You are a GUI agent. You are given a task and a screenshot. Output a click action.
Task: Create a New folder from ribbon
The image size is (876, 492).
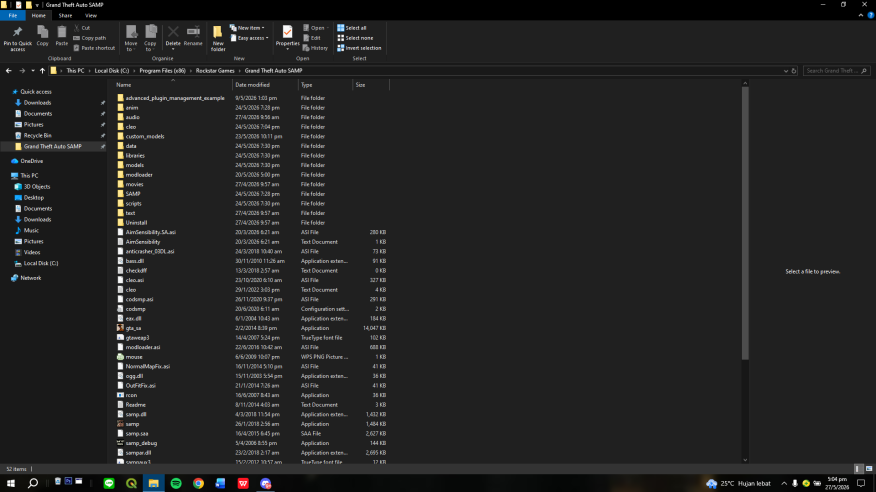coord(218,38)
